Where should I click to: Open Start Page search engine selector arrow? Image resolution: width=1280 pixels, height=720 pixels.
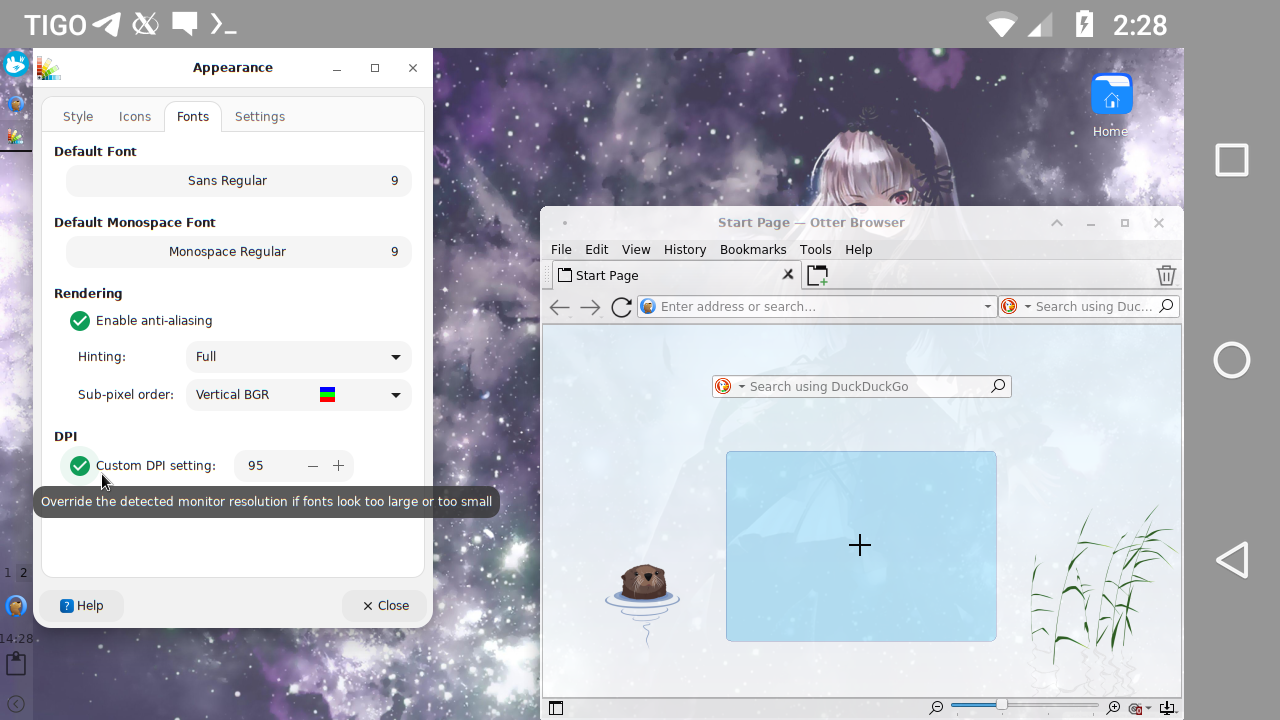[x=741, y=387]
